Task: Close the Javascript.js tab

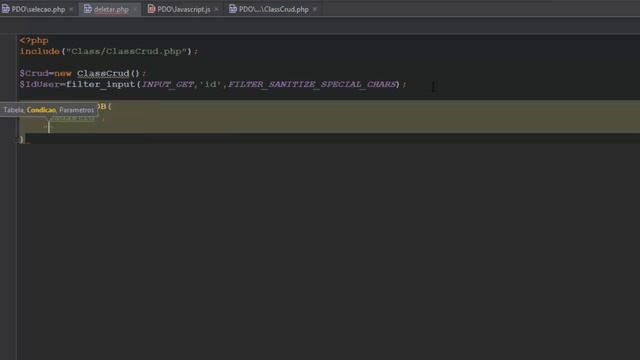Action: [x=216, y=9]
